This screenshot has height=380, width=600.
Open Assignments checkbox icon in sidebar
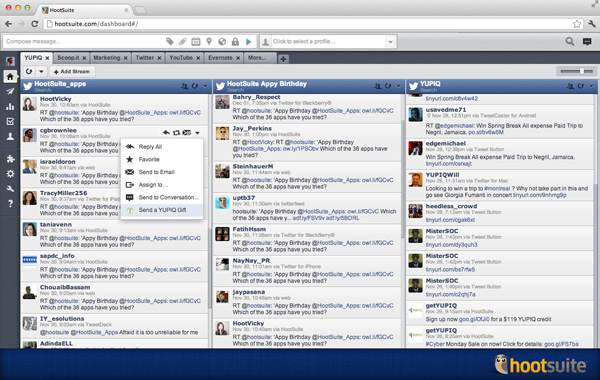point(10,122)
